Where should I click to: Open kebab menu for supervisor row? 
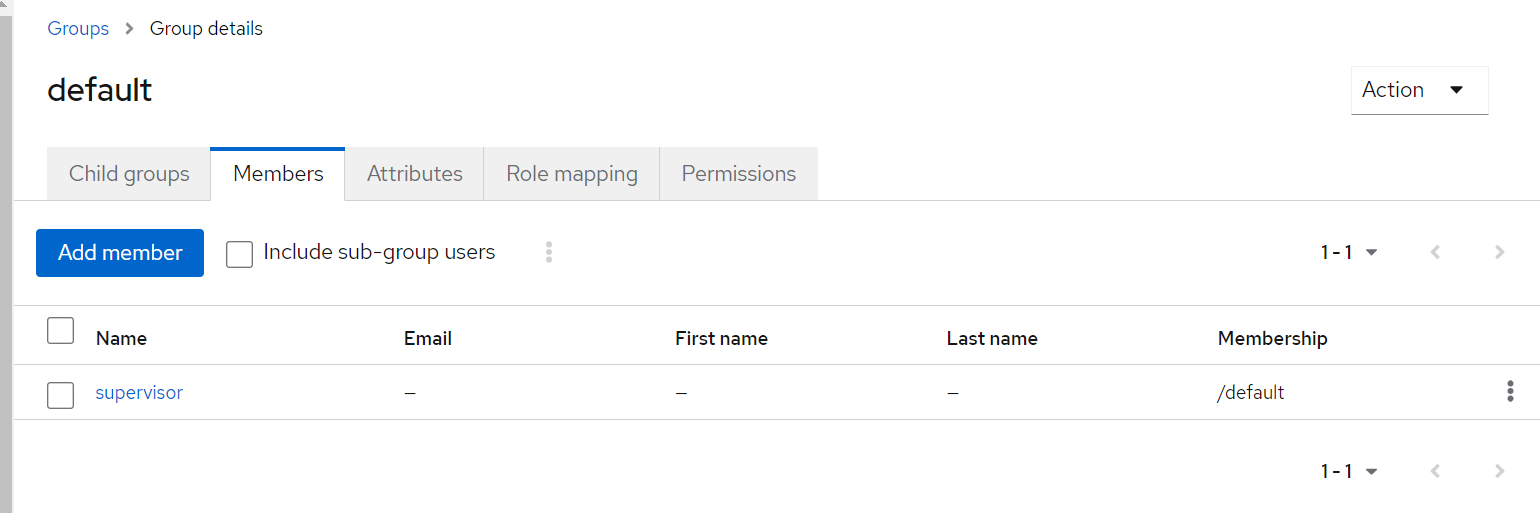(1510, 392)
